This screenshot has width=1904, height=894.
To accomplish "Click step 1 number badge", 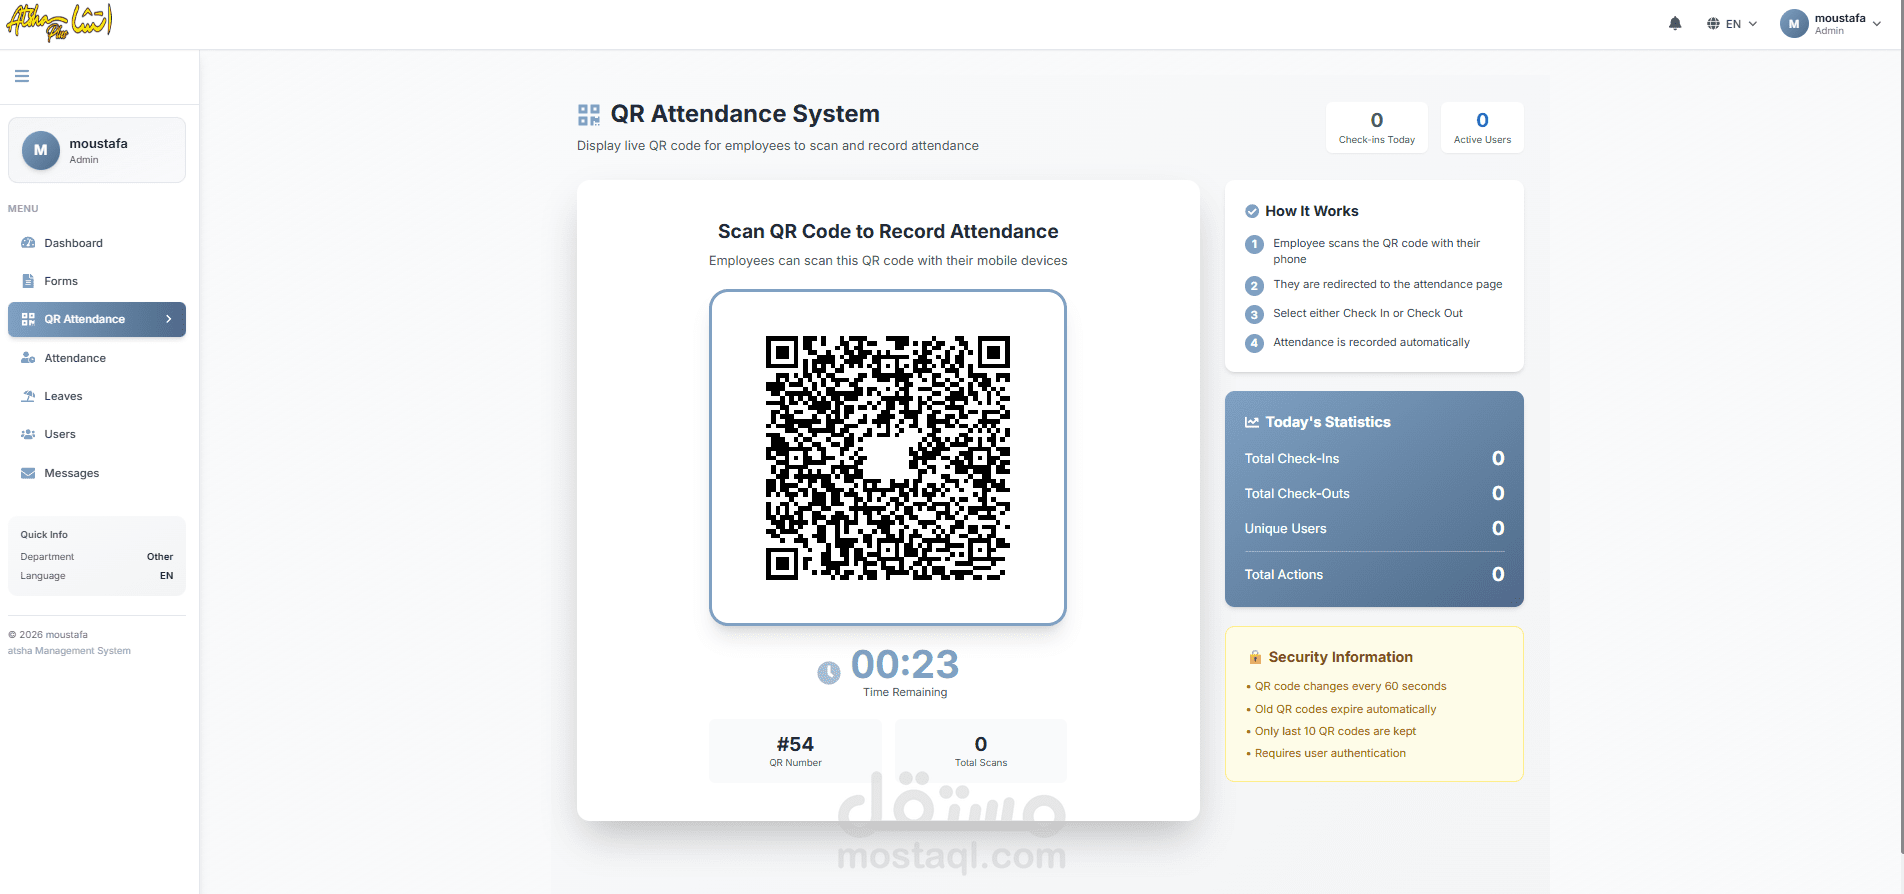I will (x=1254, y=244).
